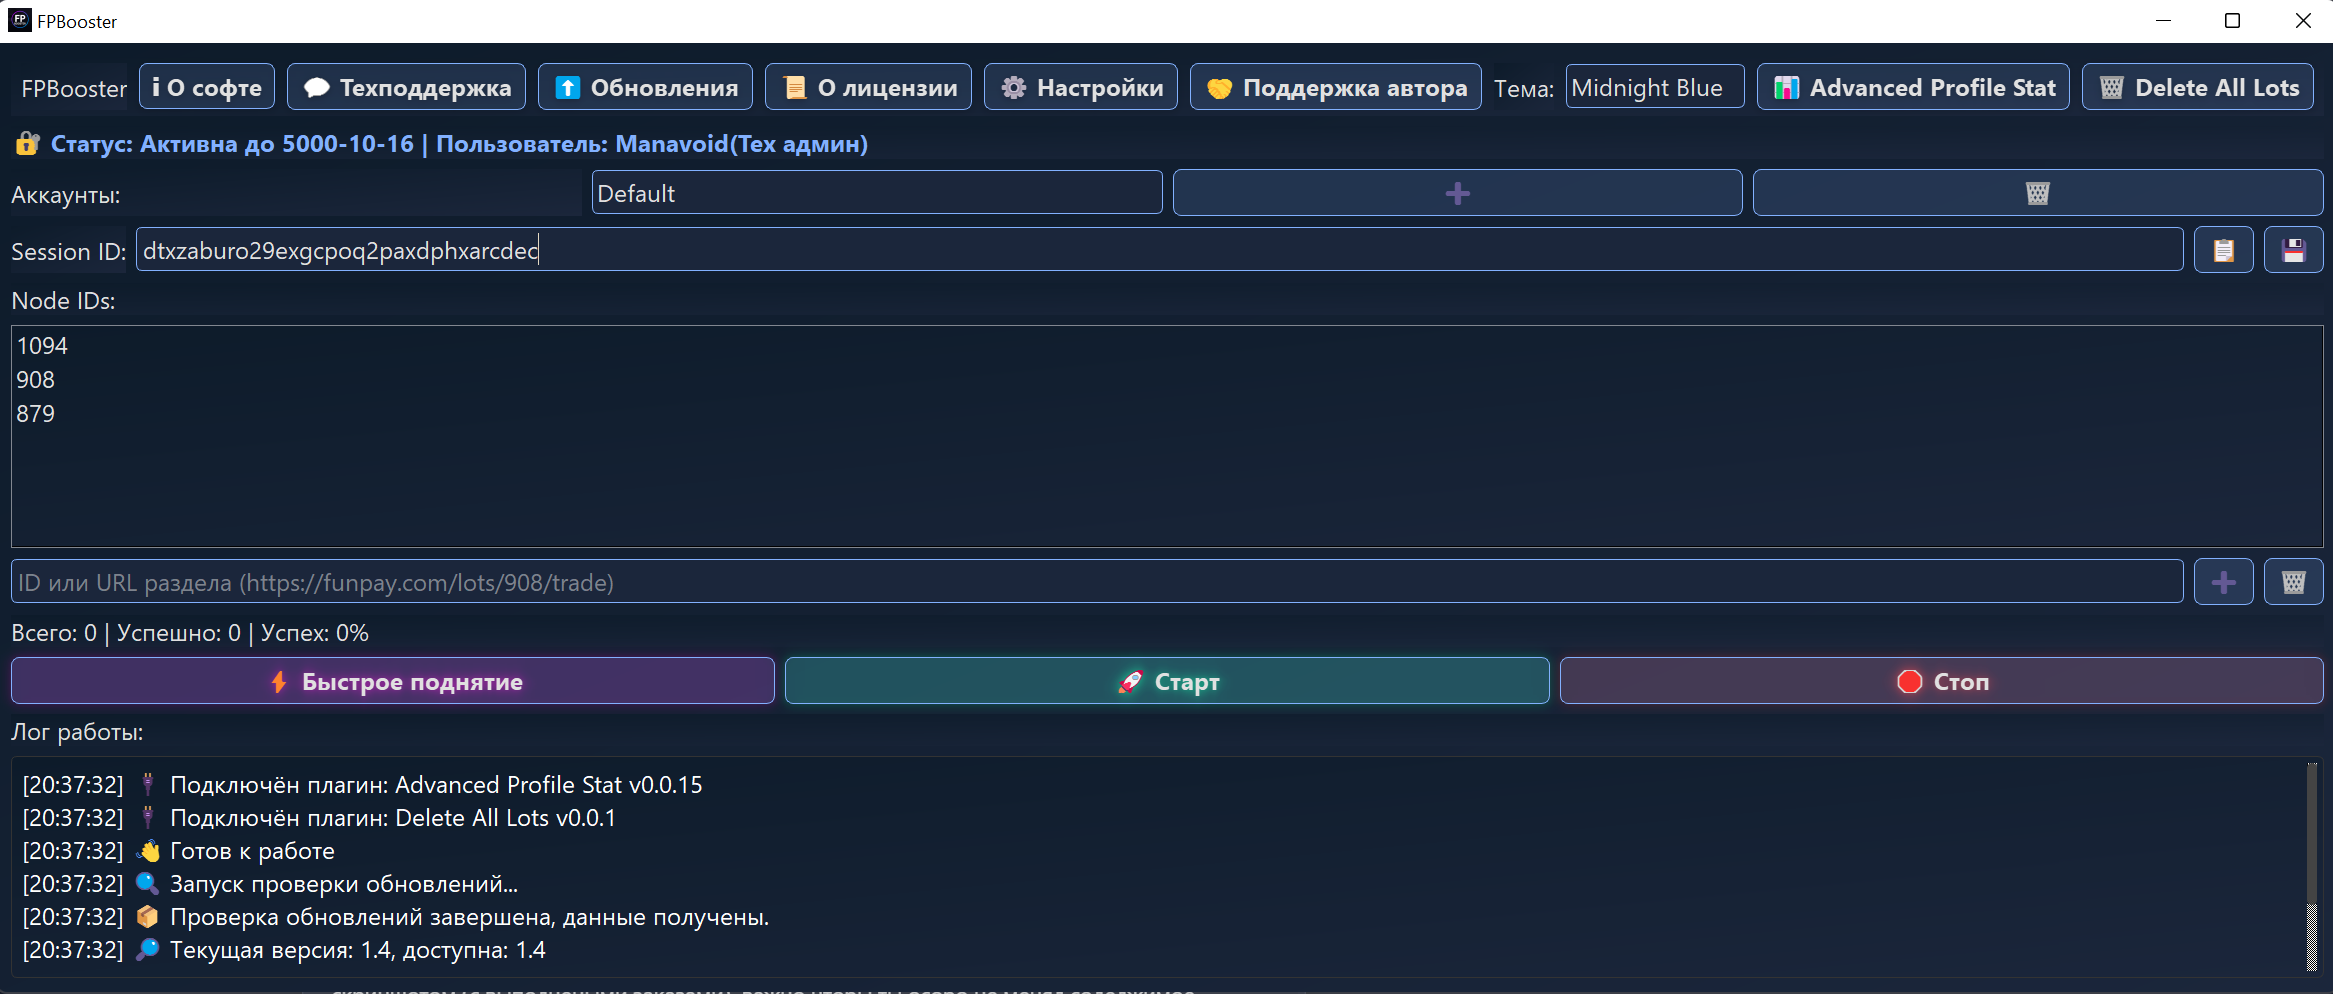Screen dimensions: 2333x994
Task: Add node ID with the small plus icon
Action: pyautogui.click(x=2222, y=582)
